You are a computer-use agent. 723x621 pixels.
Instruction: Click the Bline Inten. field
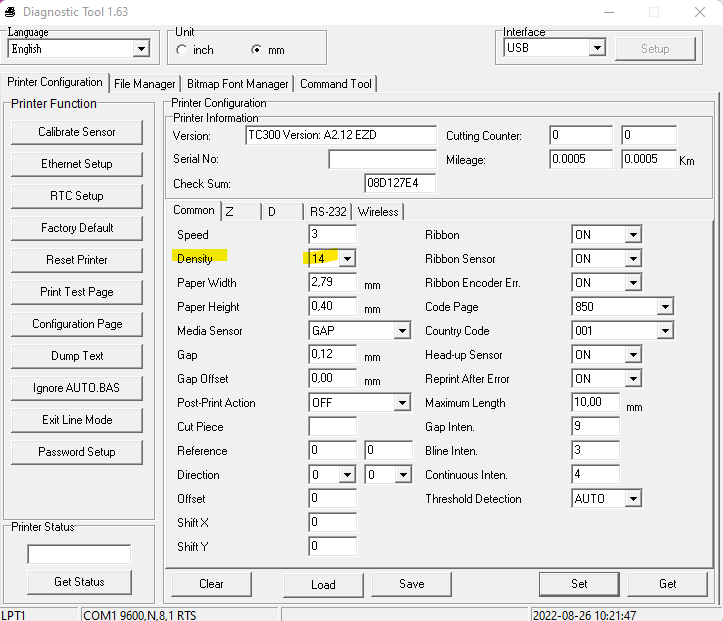coord(595,450)
